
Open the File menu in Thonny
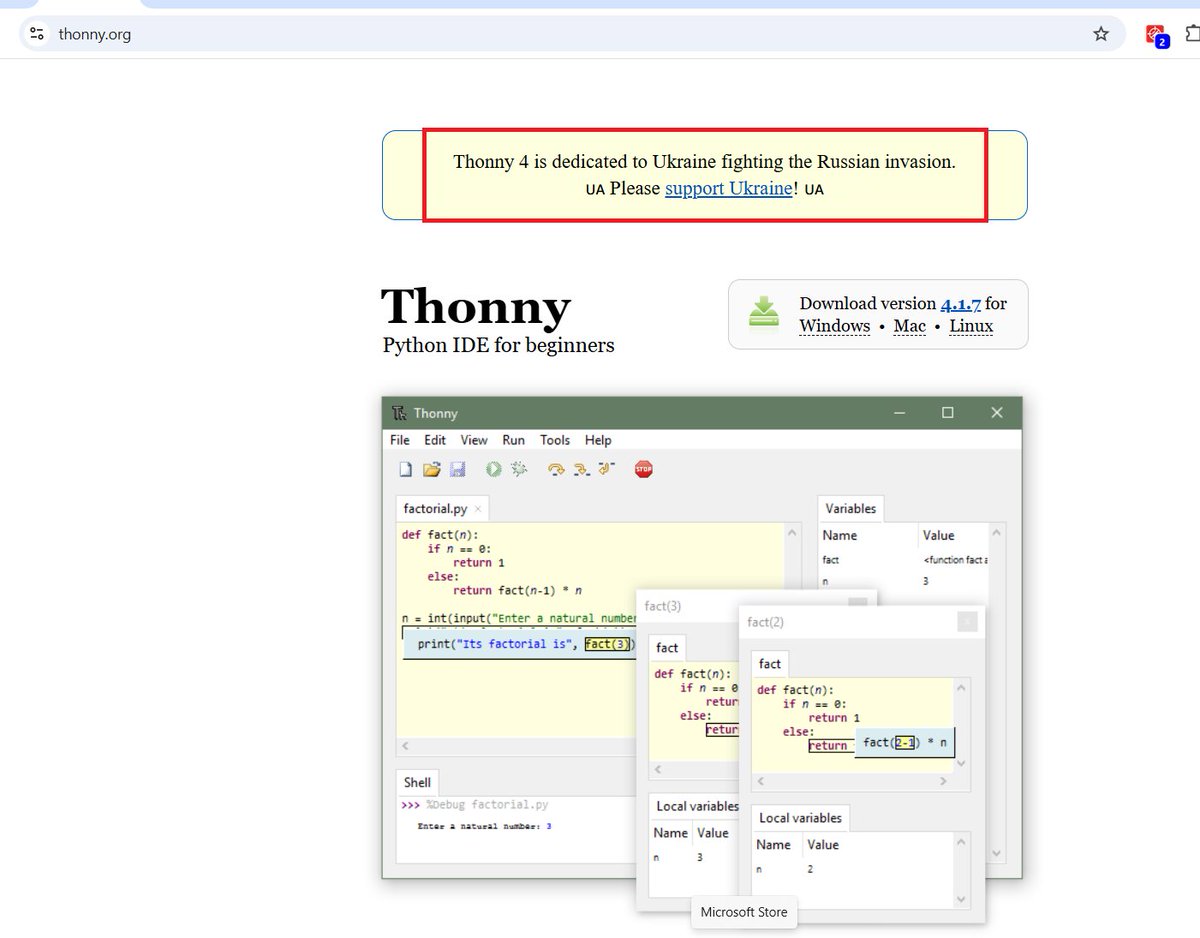(x=400, y=440)
